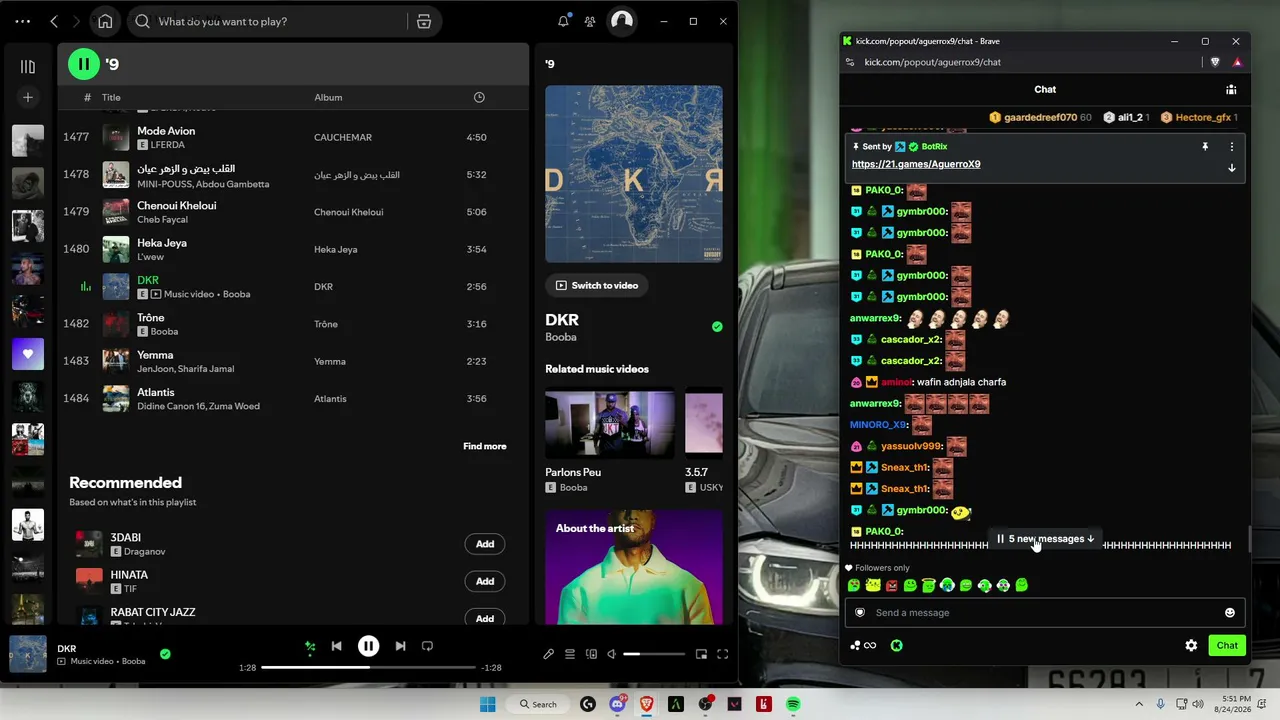Pause the playlist using the green header button

coord(84,64)
